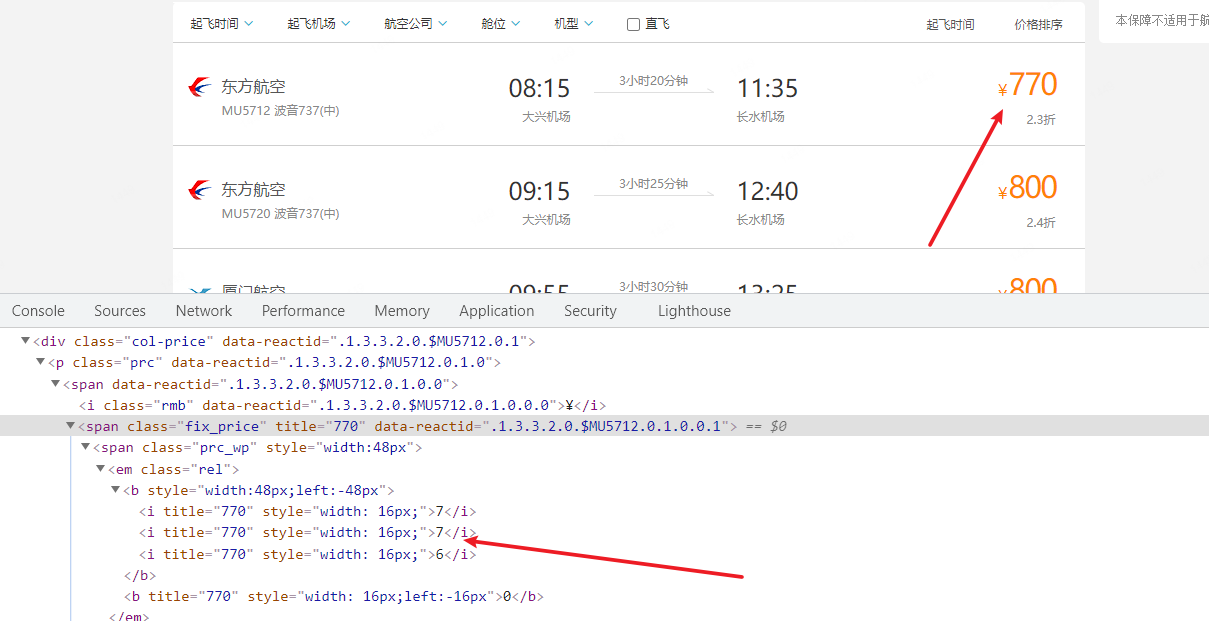The width and height of the screenshot is (1209, 621).
Task: Open the Lighthouse tab in DevTools
Action: [x=694, y=311]
